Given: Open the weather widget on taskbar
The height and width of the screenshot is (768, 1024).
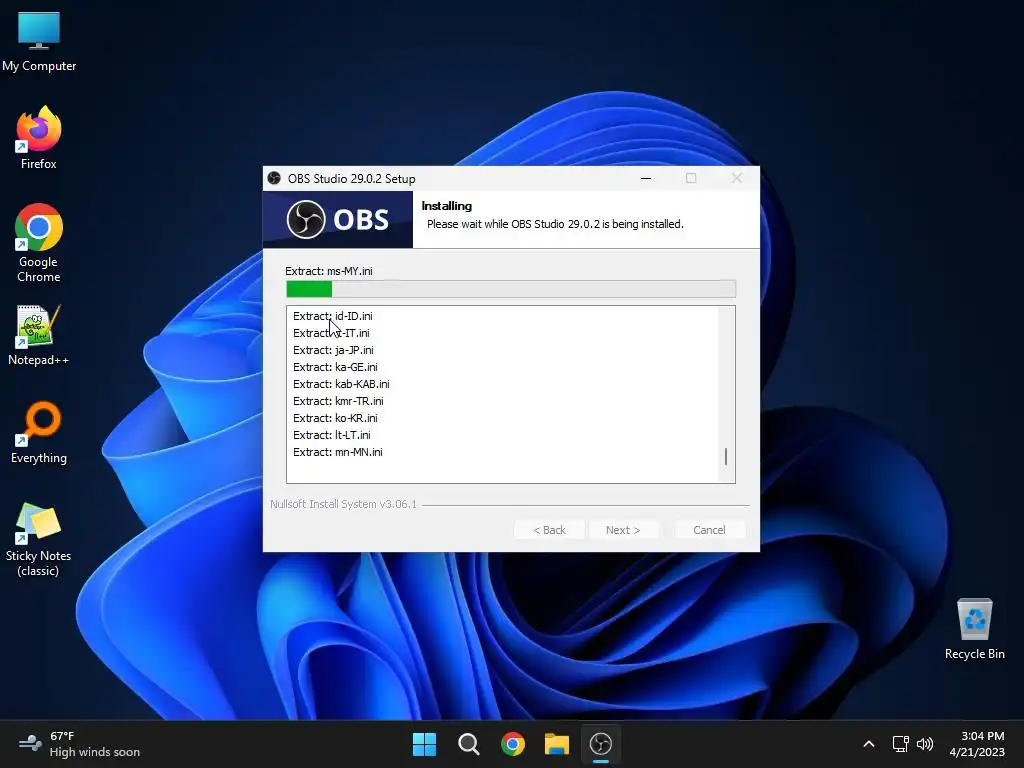Looking at the screenshot, I should pyautogui.click(x=80, y=744).
